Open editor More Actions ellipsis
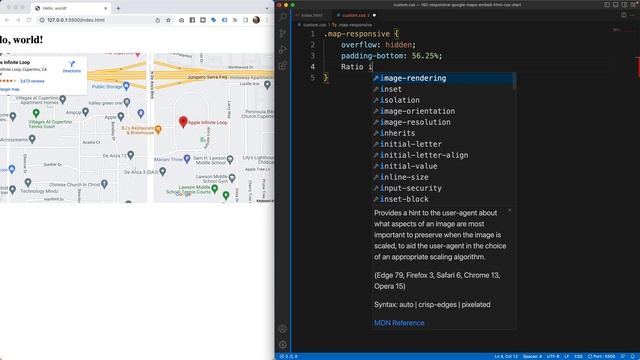 coord(633,15)
